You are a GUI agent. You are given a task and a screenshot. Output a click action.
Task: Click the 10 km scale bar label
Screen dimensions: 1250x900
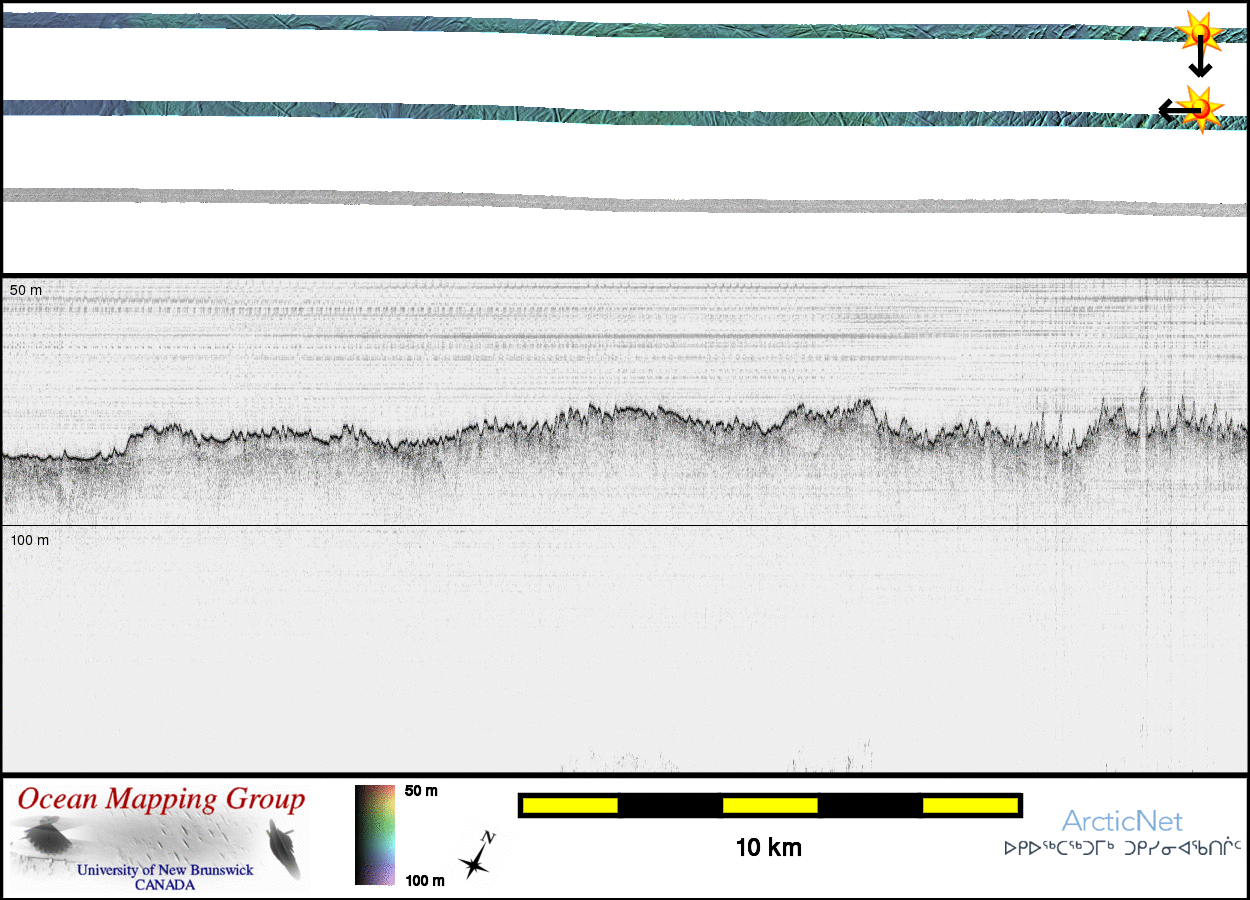pos(768,848)
